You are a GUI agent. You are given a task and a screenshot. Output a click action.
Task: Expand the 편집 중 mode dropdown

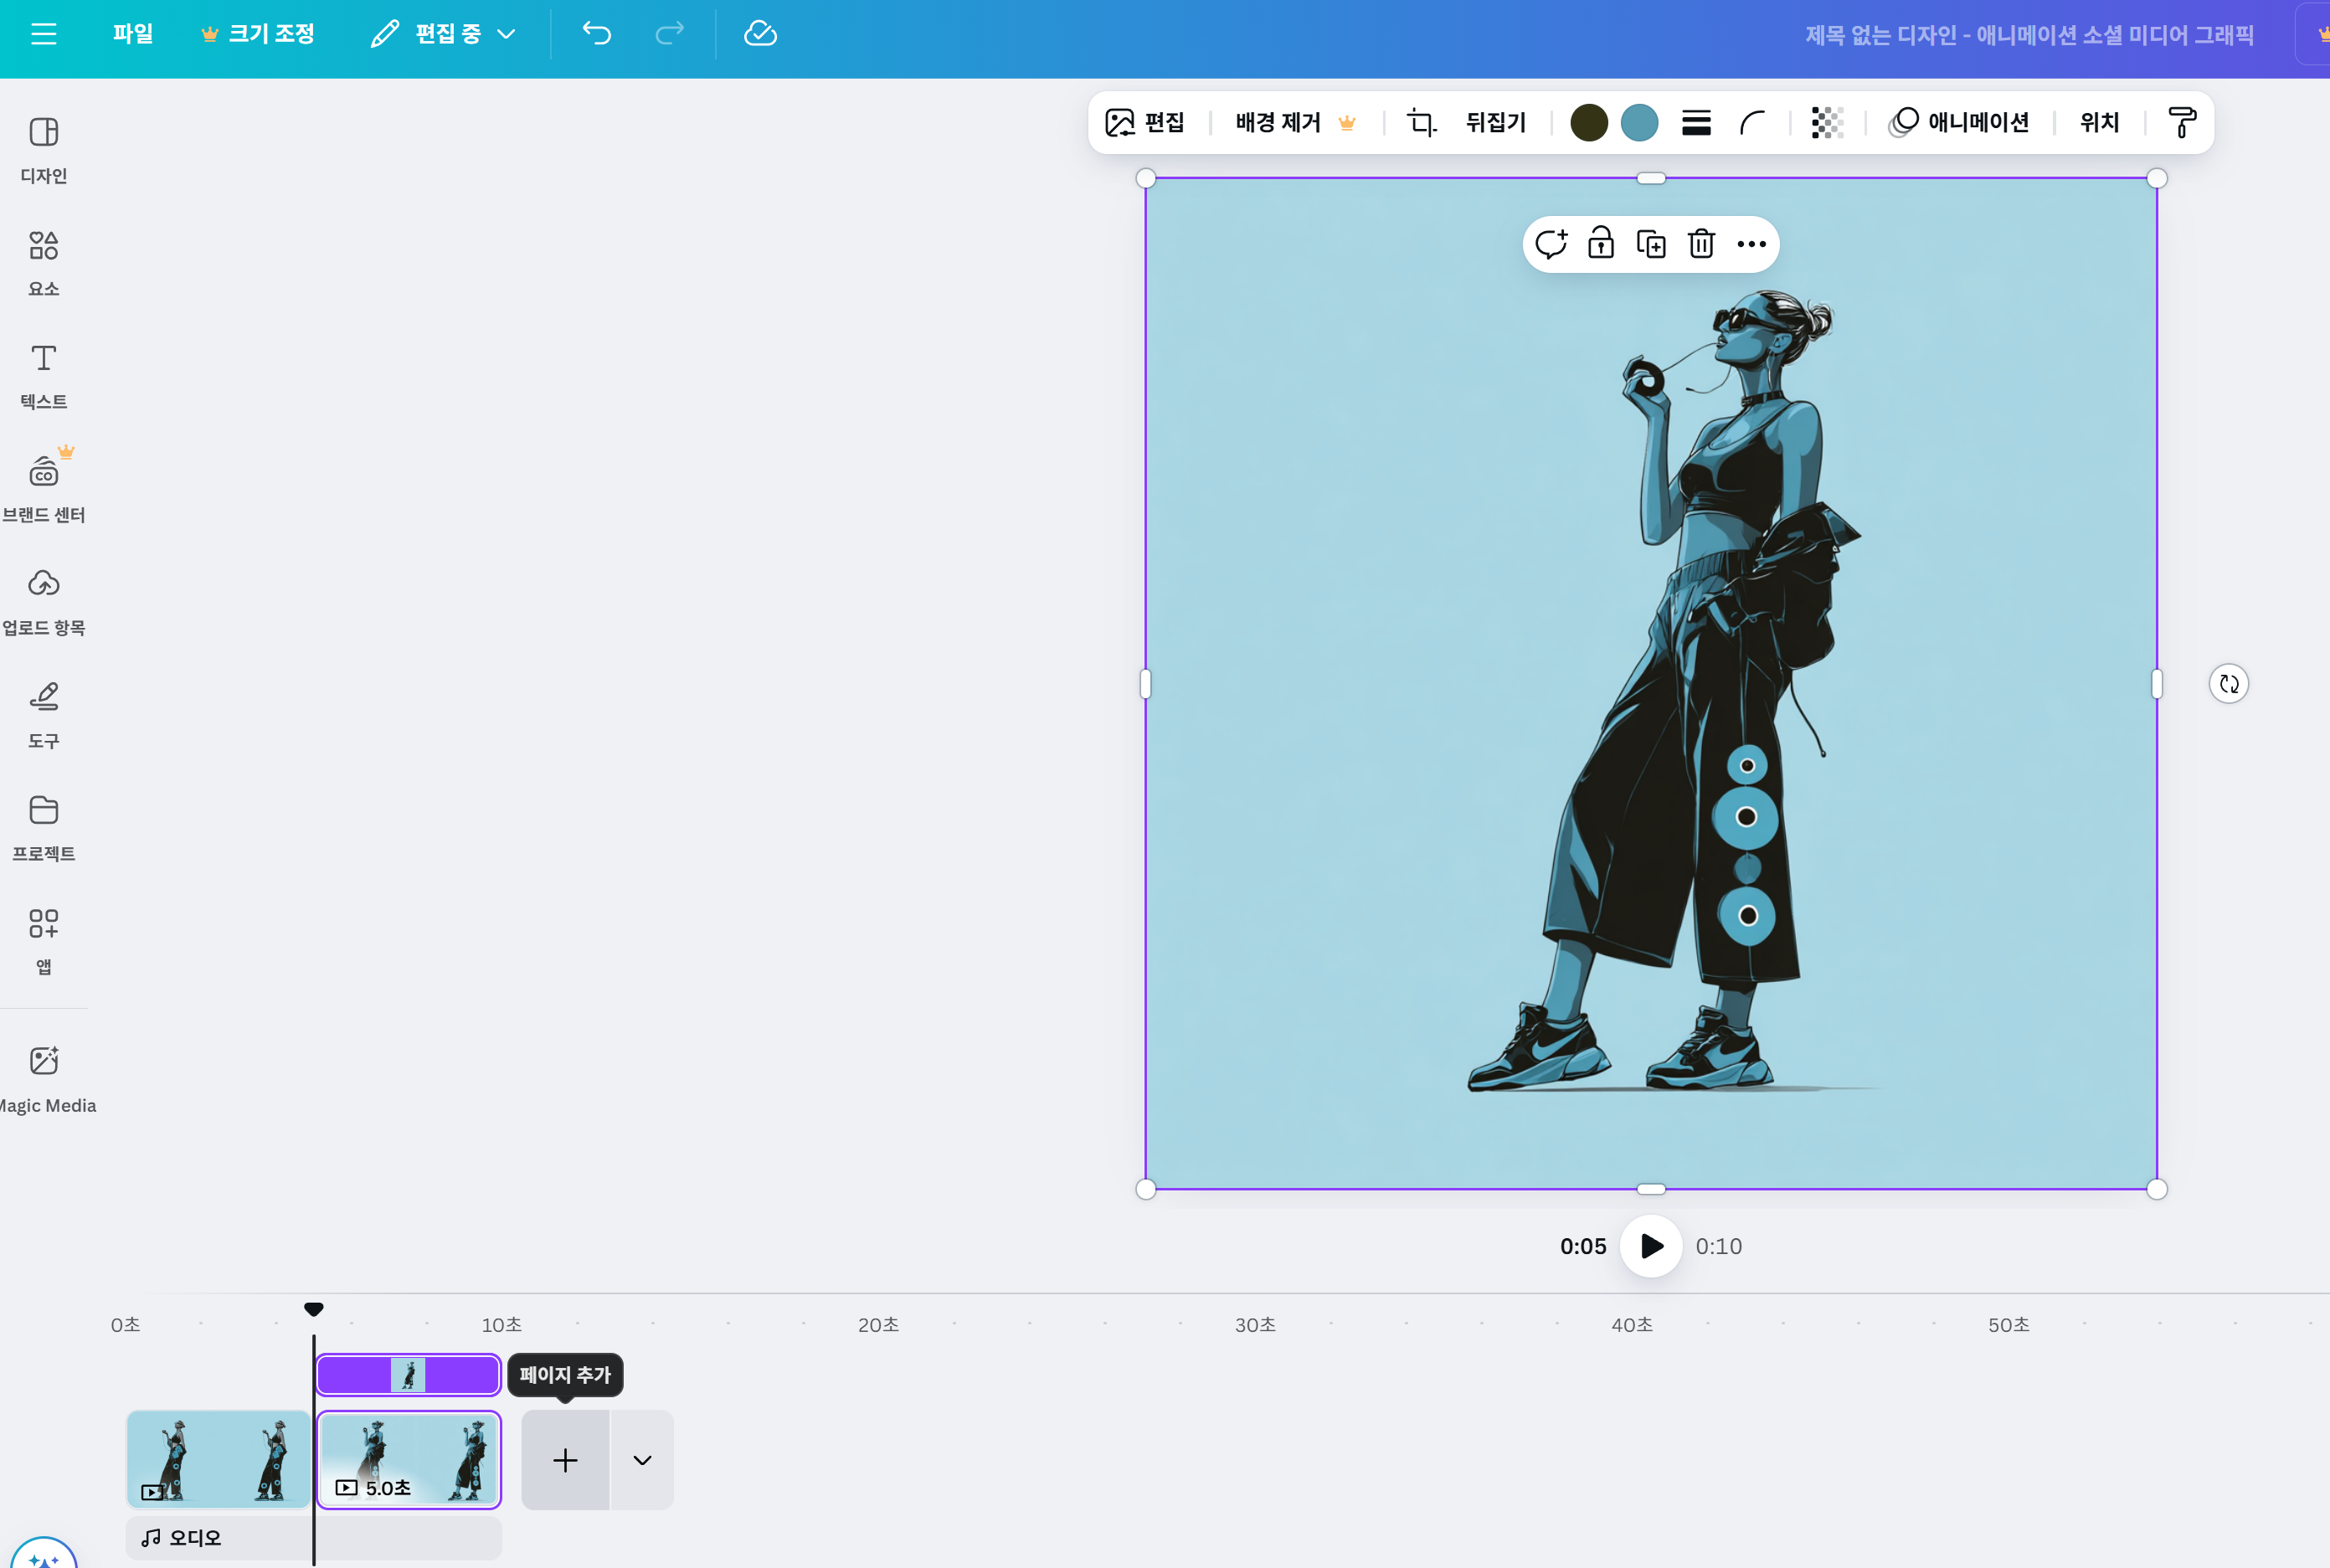(443, 34)
